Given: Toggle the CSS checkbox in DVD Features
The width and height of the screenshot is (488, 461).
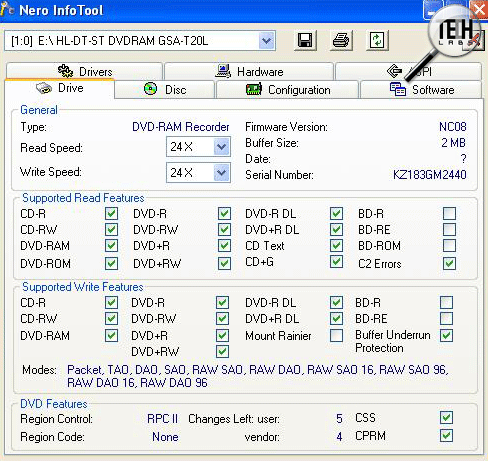Looking at the screenshot, I should [446, 417].
